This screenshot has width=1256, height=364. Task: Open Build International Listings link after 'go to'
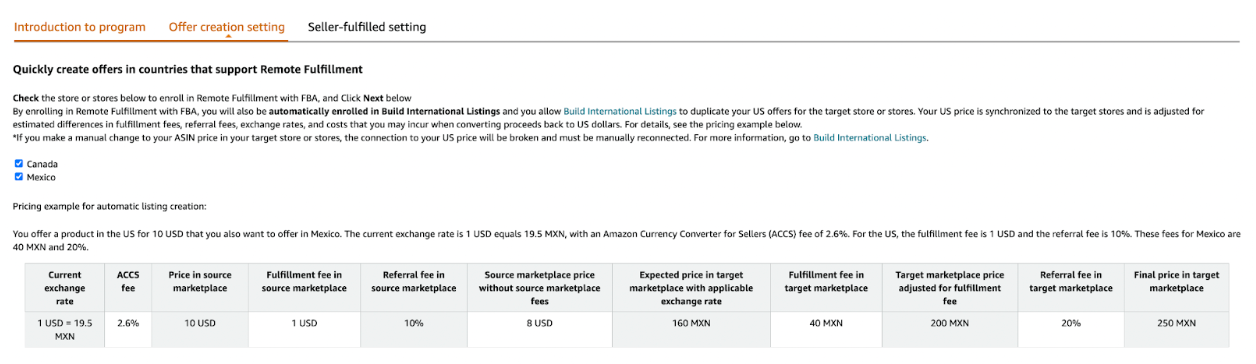(870, 138)
